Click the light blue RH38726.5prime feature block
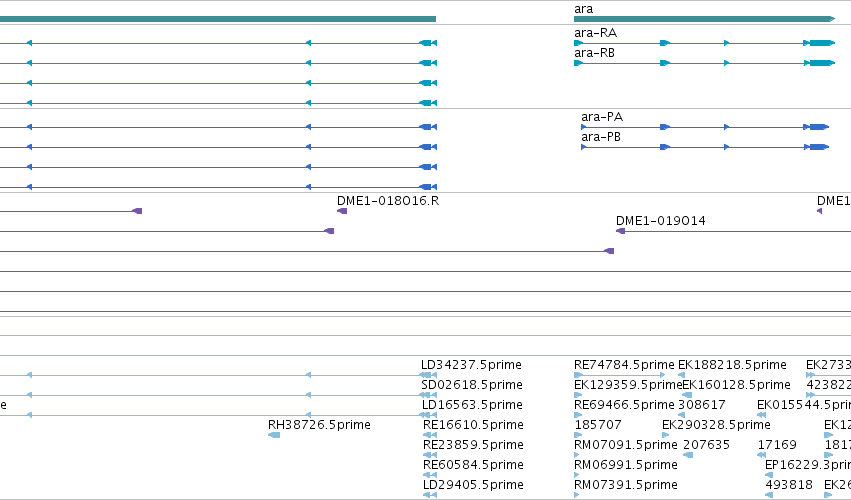This screenshot has height=500, width=851. (274, 435)
